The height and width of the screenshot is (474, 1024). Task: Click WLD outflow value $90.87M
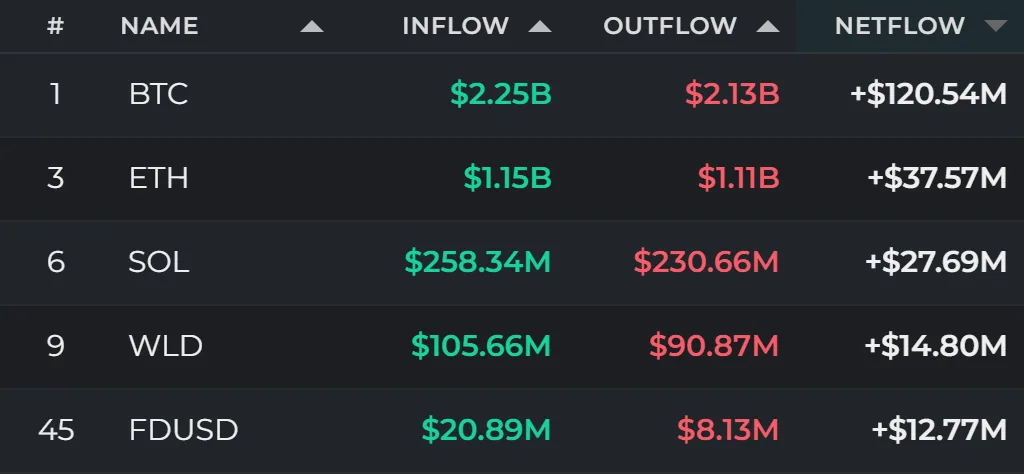tap(714, 345)
